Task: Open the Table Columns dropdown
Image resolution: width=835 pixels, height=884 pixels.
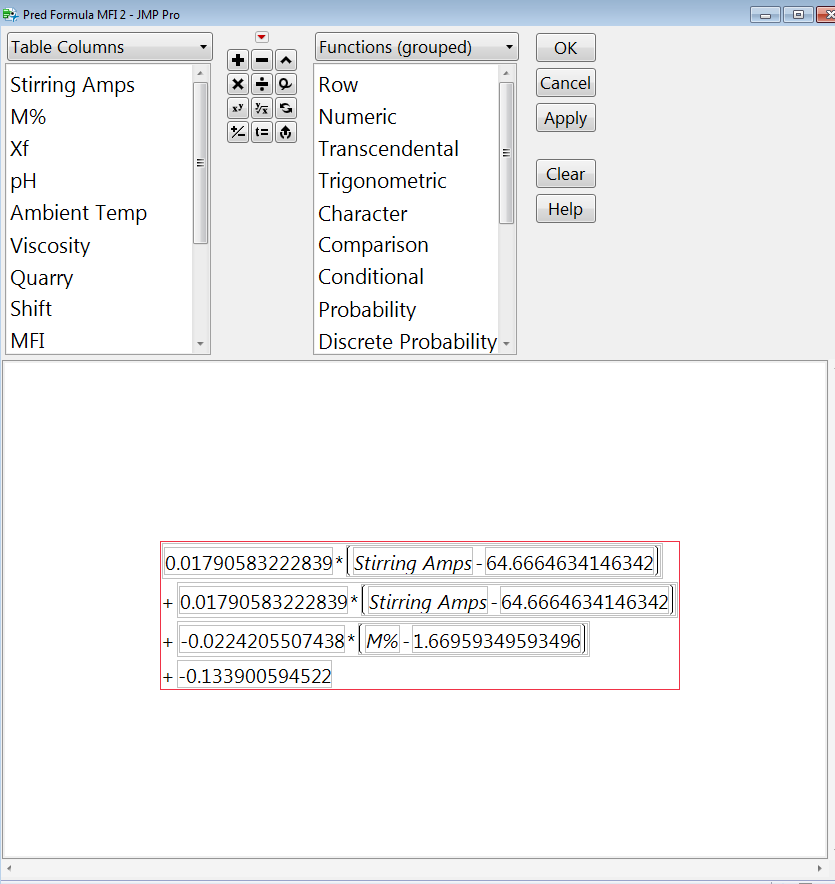Action: 108,46
